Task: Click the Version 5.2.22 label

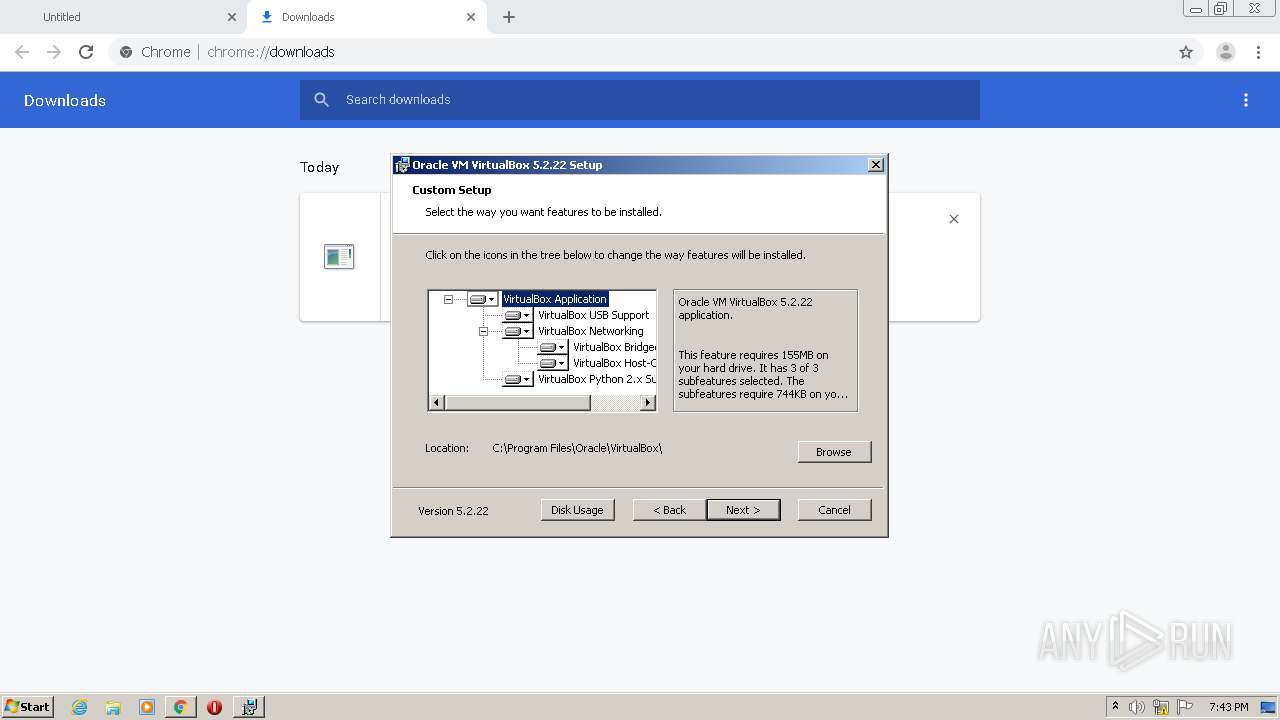Action: click(453, 511)
